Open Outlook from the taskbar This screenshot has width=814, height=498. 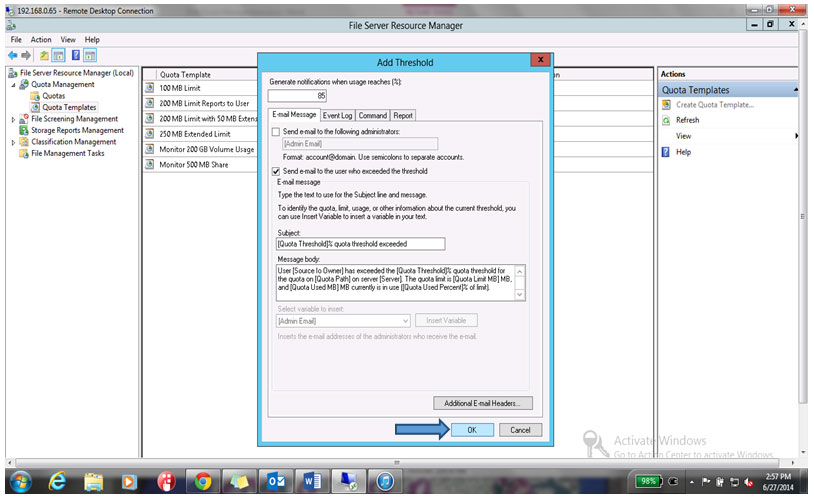tap(276, 482)
